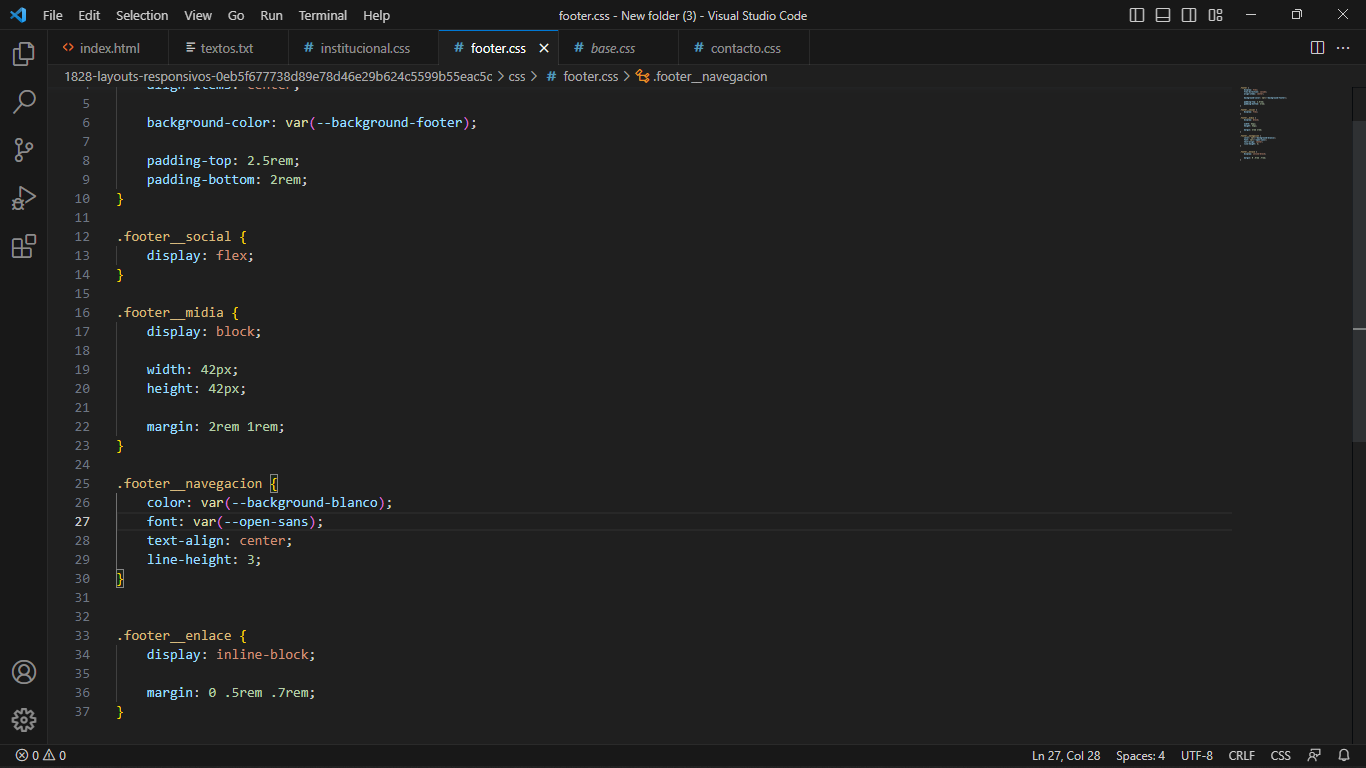Toggle the Secondary Side Bar layout button
Image resolution: width=1366 pixels, height=768 pixels.
point(1189,15)
